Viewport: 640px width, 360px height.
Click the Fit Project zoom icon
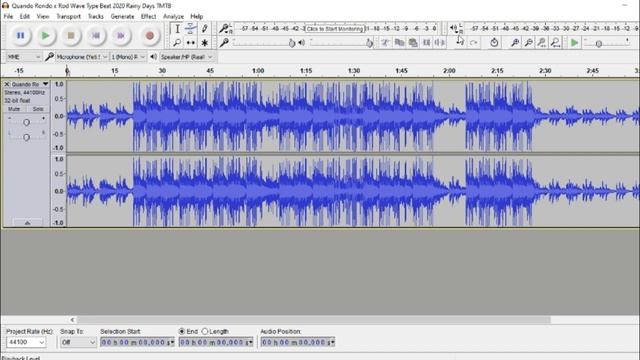(x=556, y=42)
